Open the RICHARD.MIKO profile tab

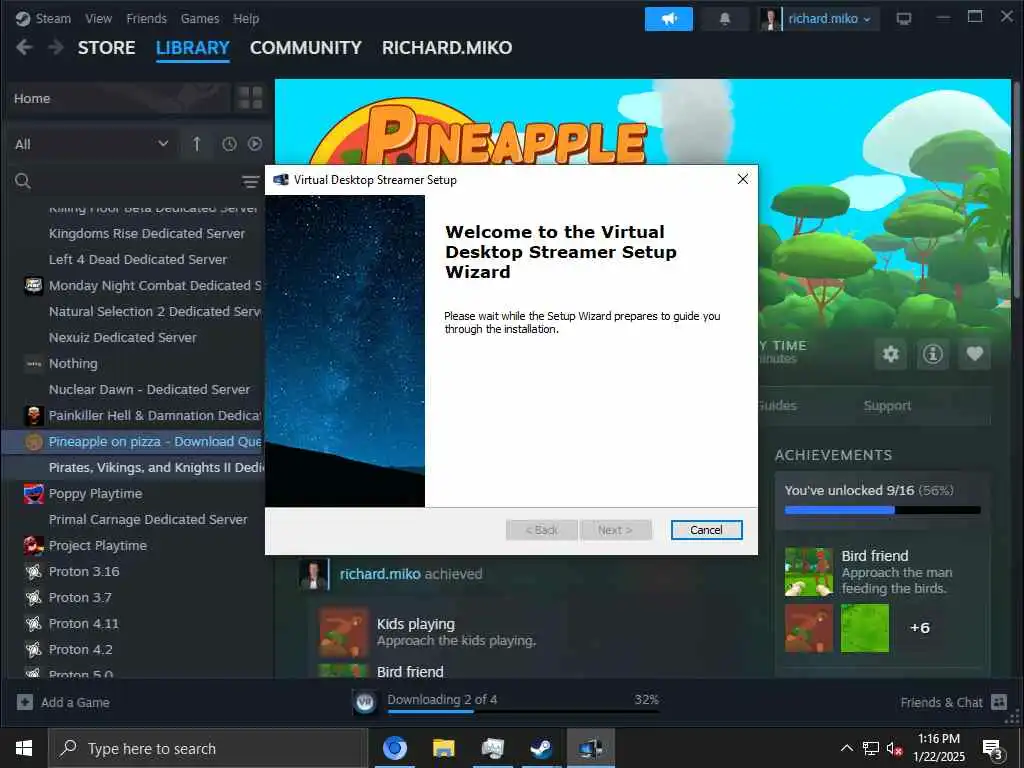coord(447,48)
